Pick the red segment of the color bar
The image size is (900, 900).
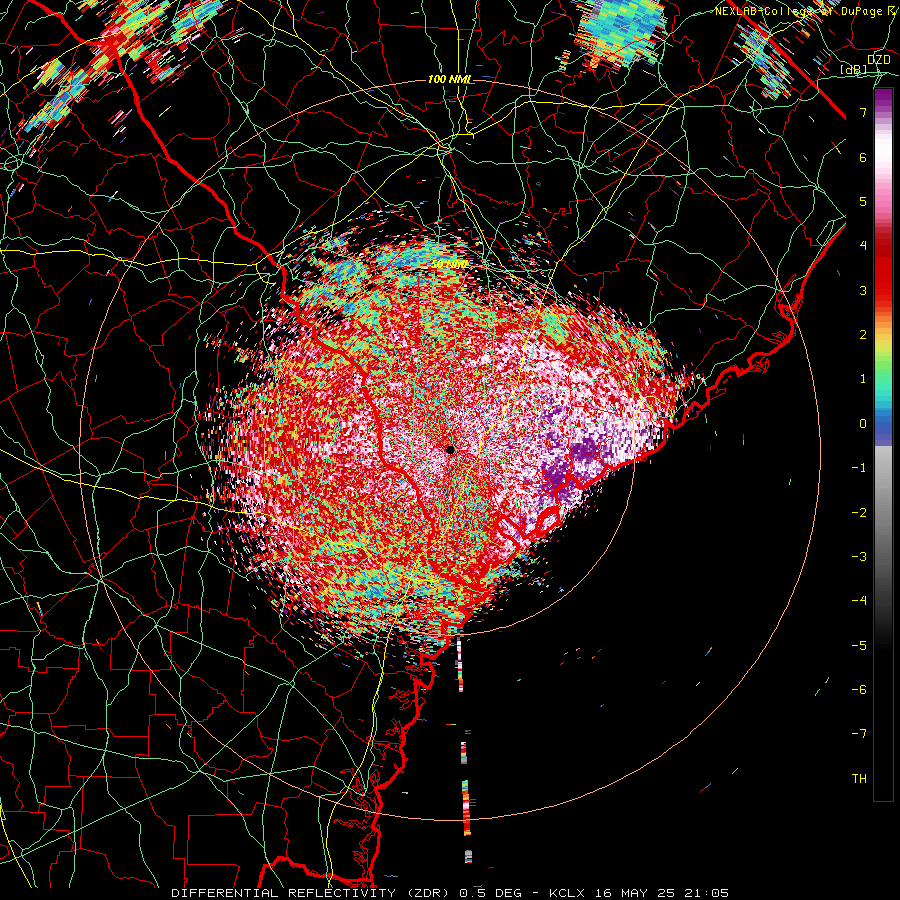[883, 276]
